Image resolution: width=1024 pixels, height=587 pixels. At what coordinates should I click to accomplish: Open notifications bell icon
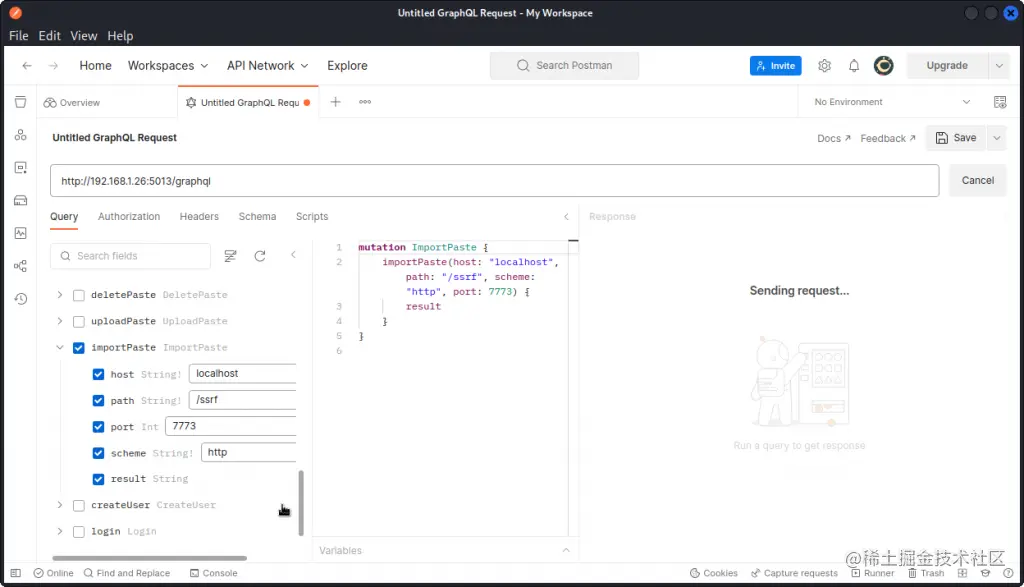(x=854, y=65)
